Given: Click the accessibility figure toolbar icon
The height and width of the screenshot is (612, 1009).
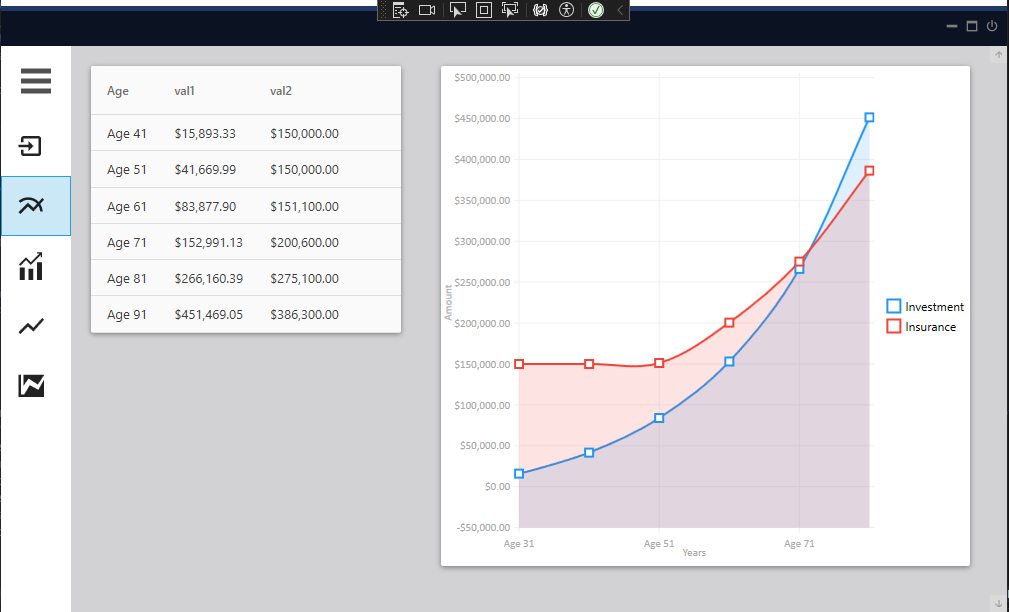Looking at the screenshot, I should click(x=566, y=10).
